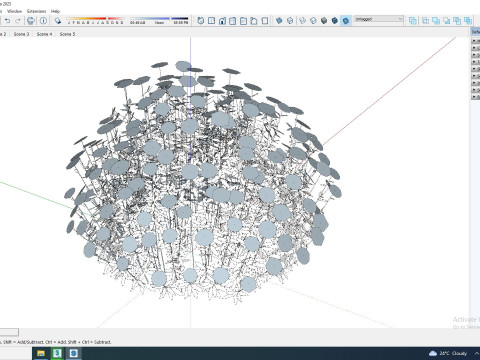Click the Print button

click(30, 21)
